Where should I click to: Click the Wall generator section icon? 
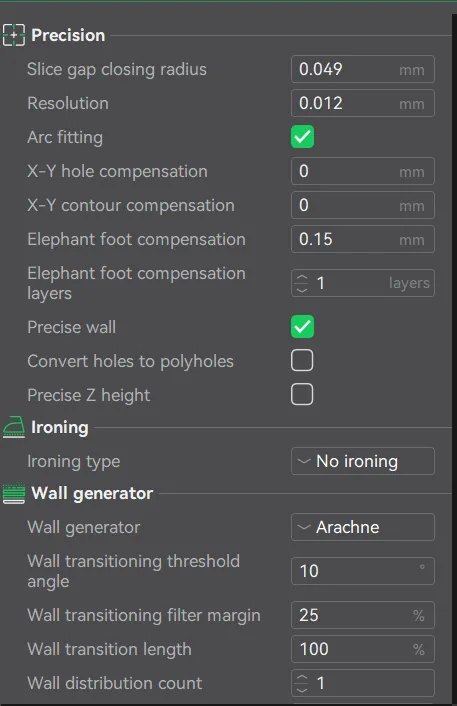click(x=14, y=493)
